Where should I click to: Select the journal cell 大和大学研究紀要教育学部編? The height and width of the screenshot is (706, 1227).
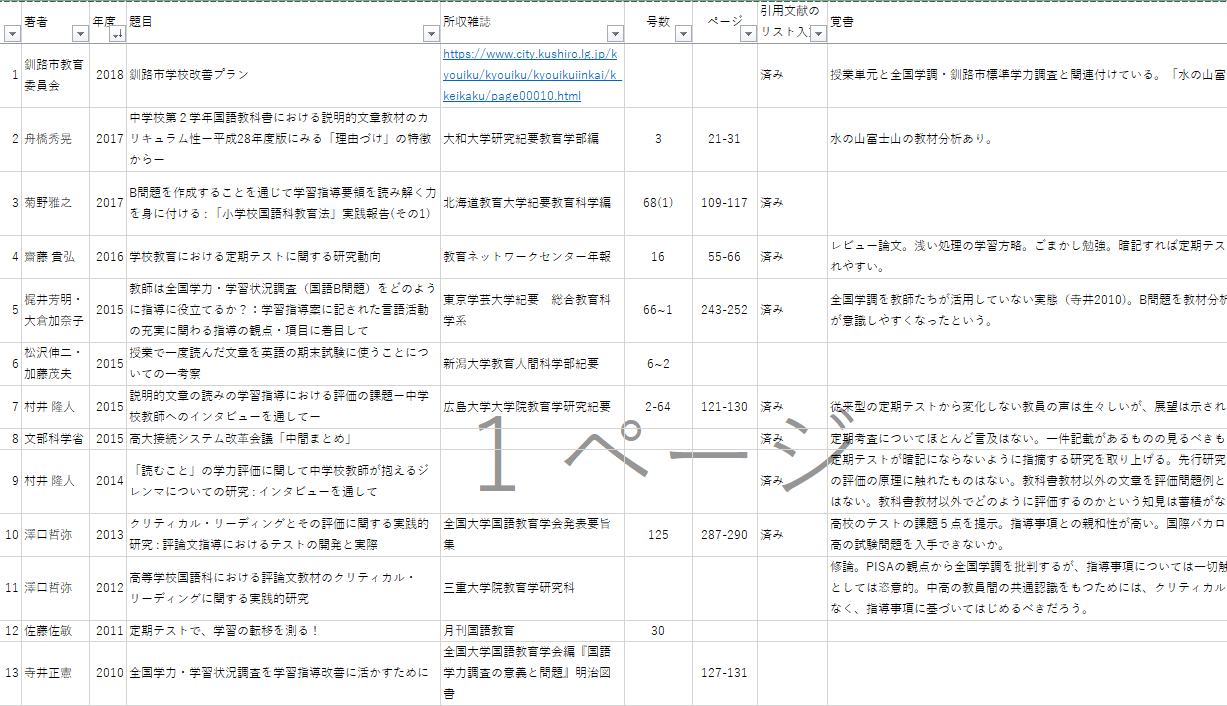point(532,139)
